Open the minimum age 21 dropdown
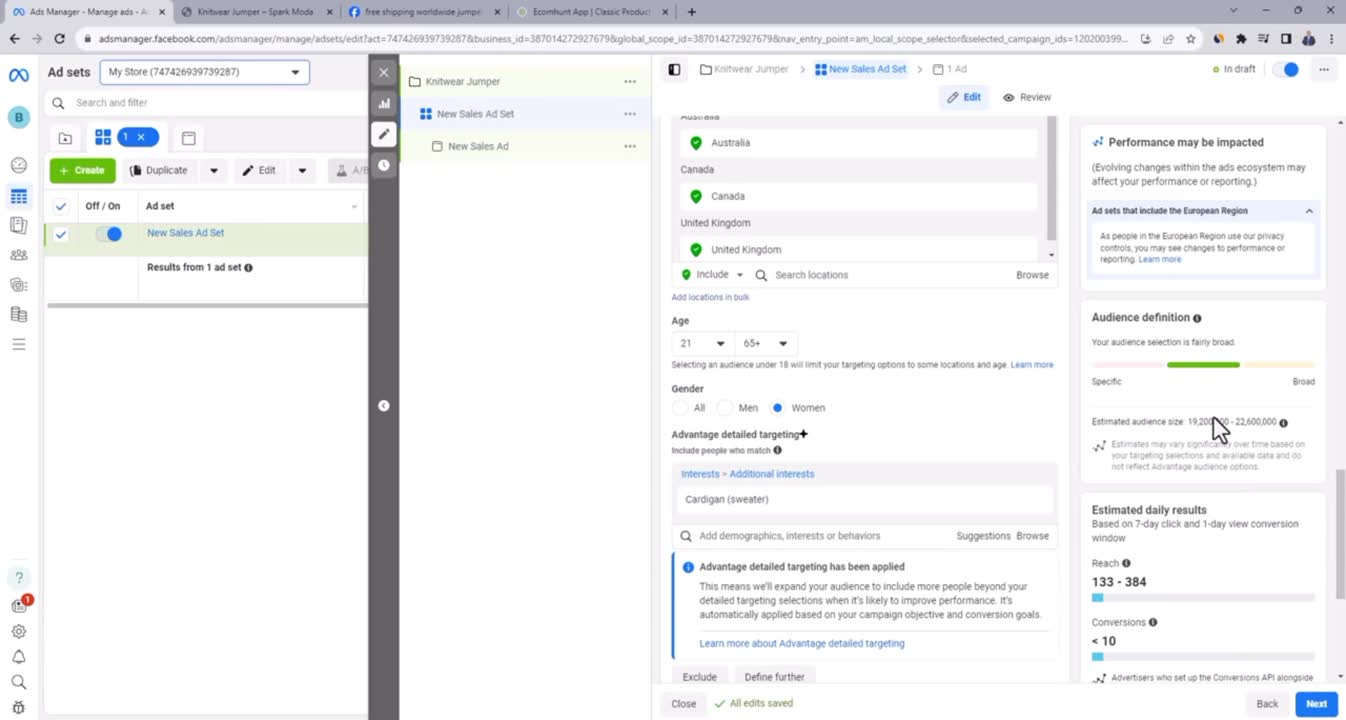This screenshot has height=720, width=1346. (702, 343)
